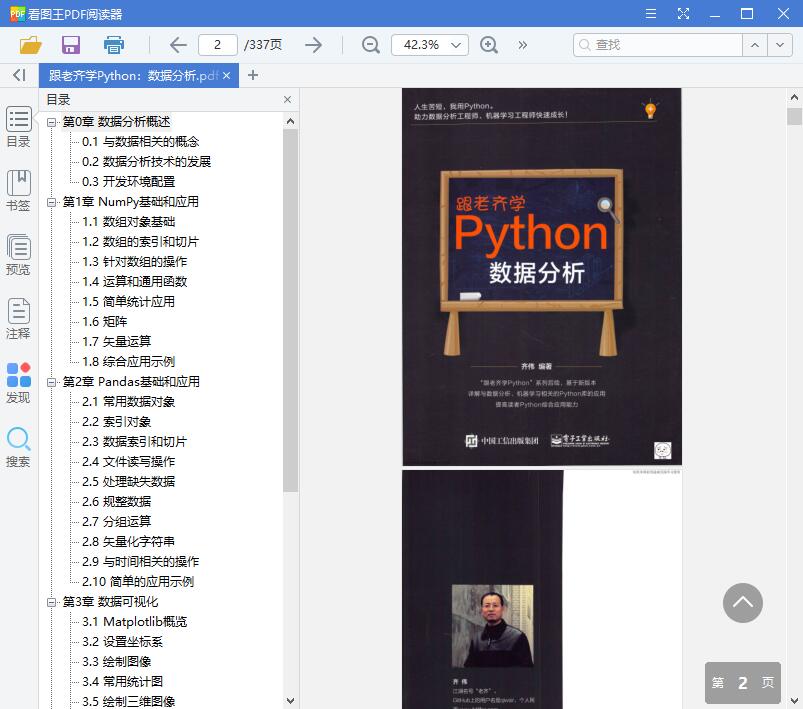The height and width of the screenshot is (709, 803).
Task: Hide the 目录 panel via its close X
Action: [x=286, y=99]
